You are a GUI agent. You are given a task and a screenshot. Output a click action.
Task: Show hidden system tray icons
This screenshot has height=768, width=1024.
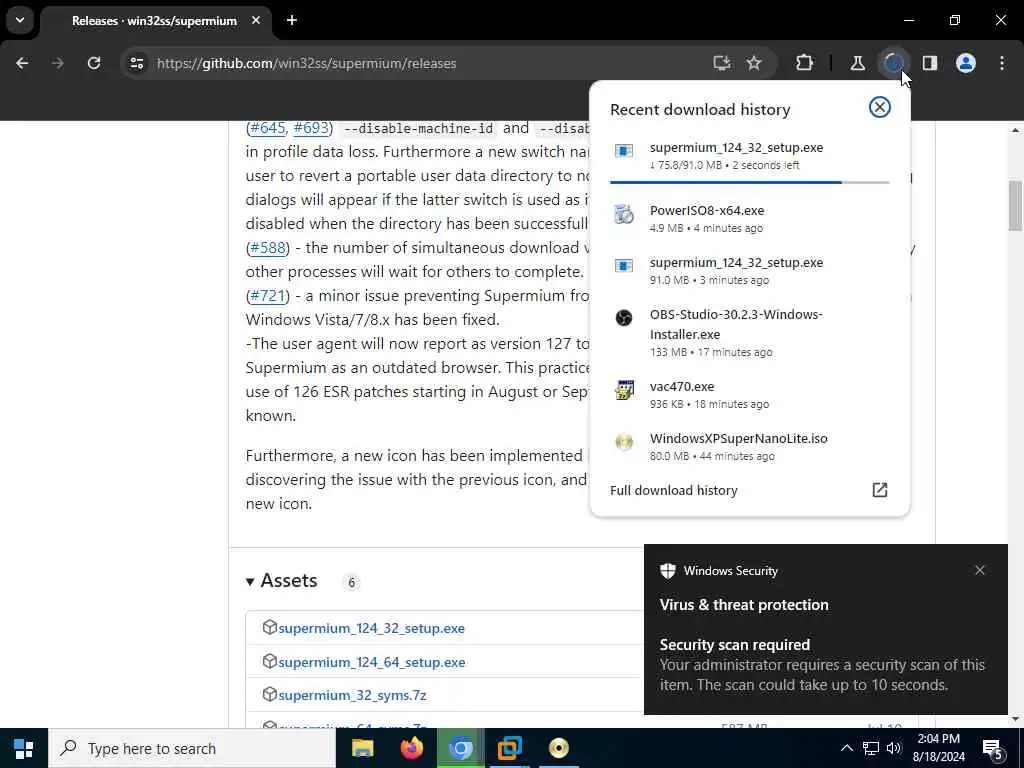coord(846,748)
